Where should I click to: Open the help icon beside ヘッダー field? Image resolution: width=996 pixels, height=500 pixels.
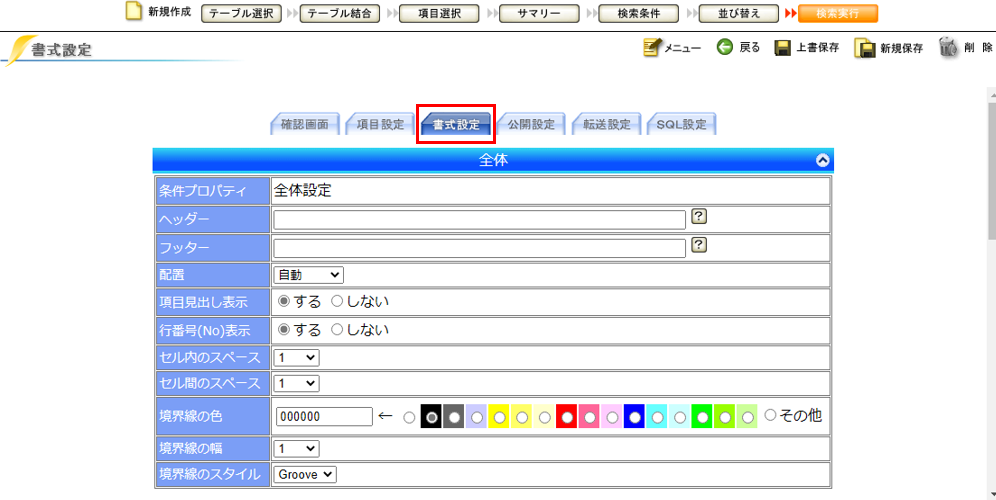tap(699, 217)
